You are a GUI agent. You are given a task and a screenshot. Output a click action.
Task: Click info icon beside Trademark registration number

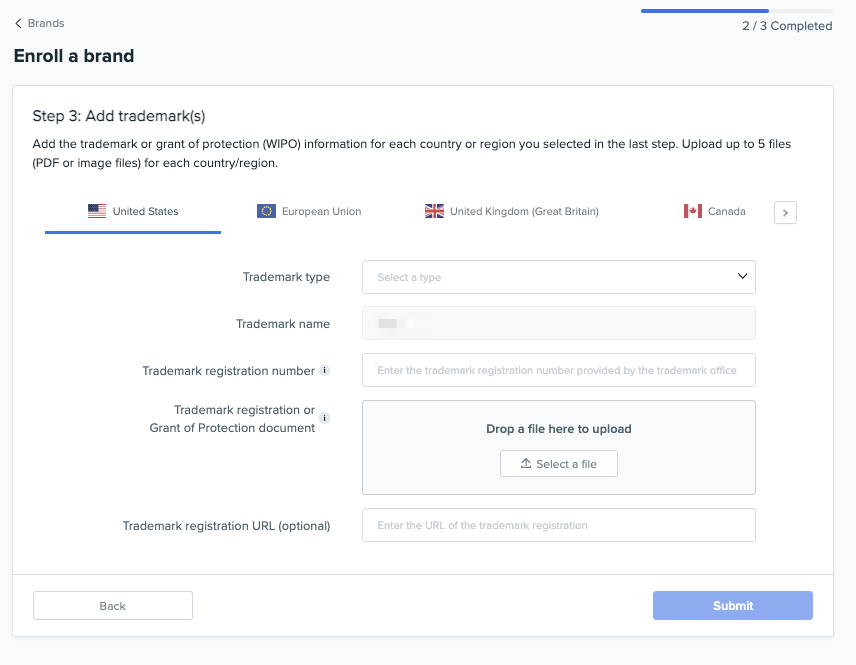coord(324,371)
